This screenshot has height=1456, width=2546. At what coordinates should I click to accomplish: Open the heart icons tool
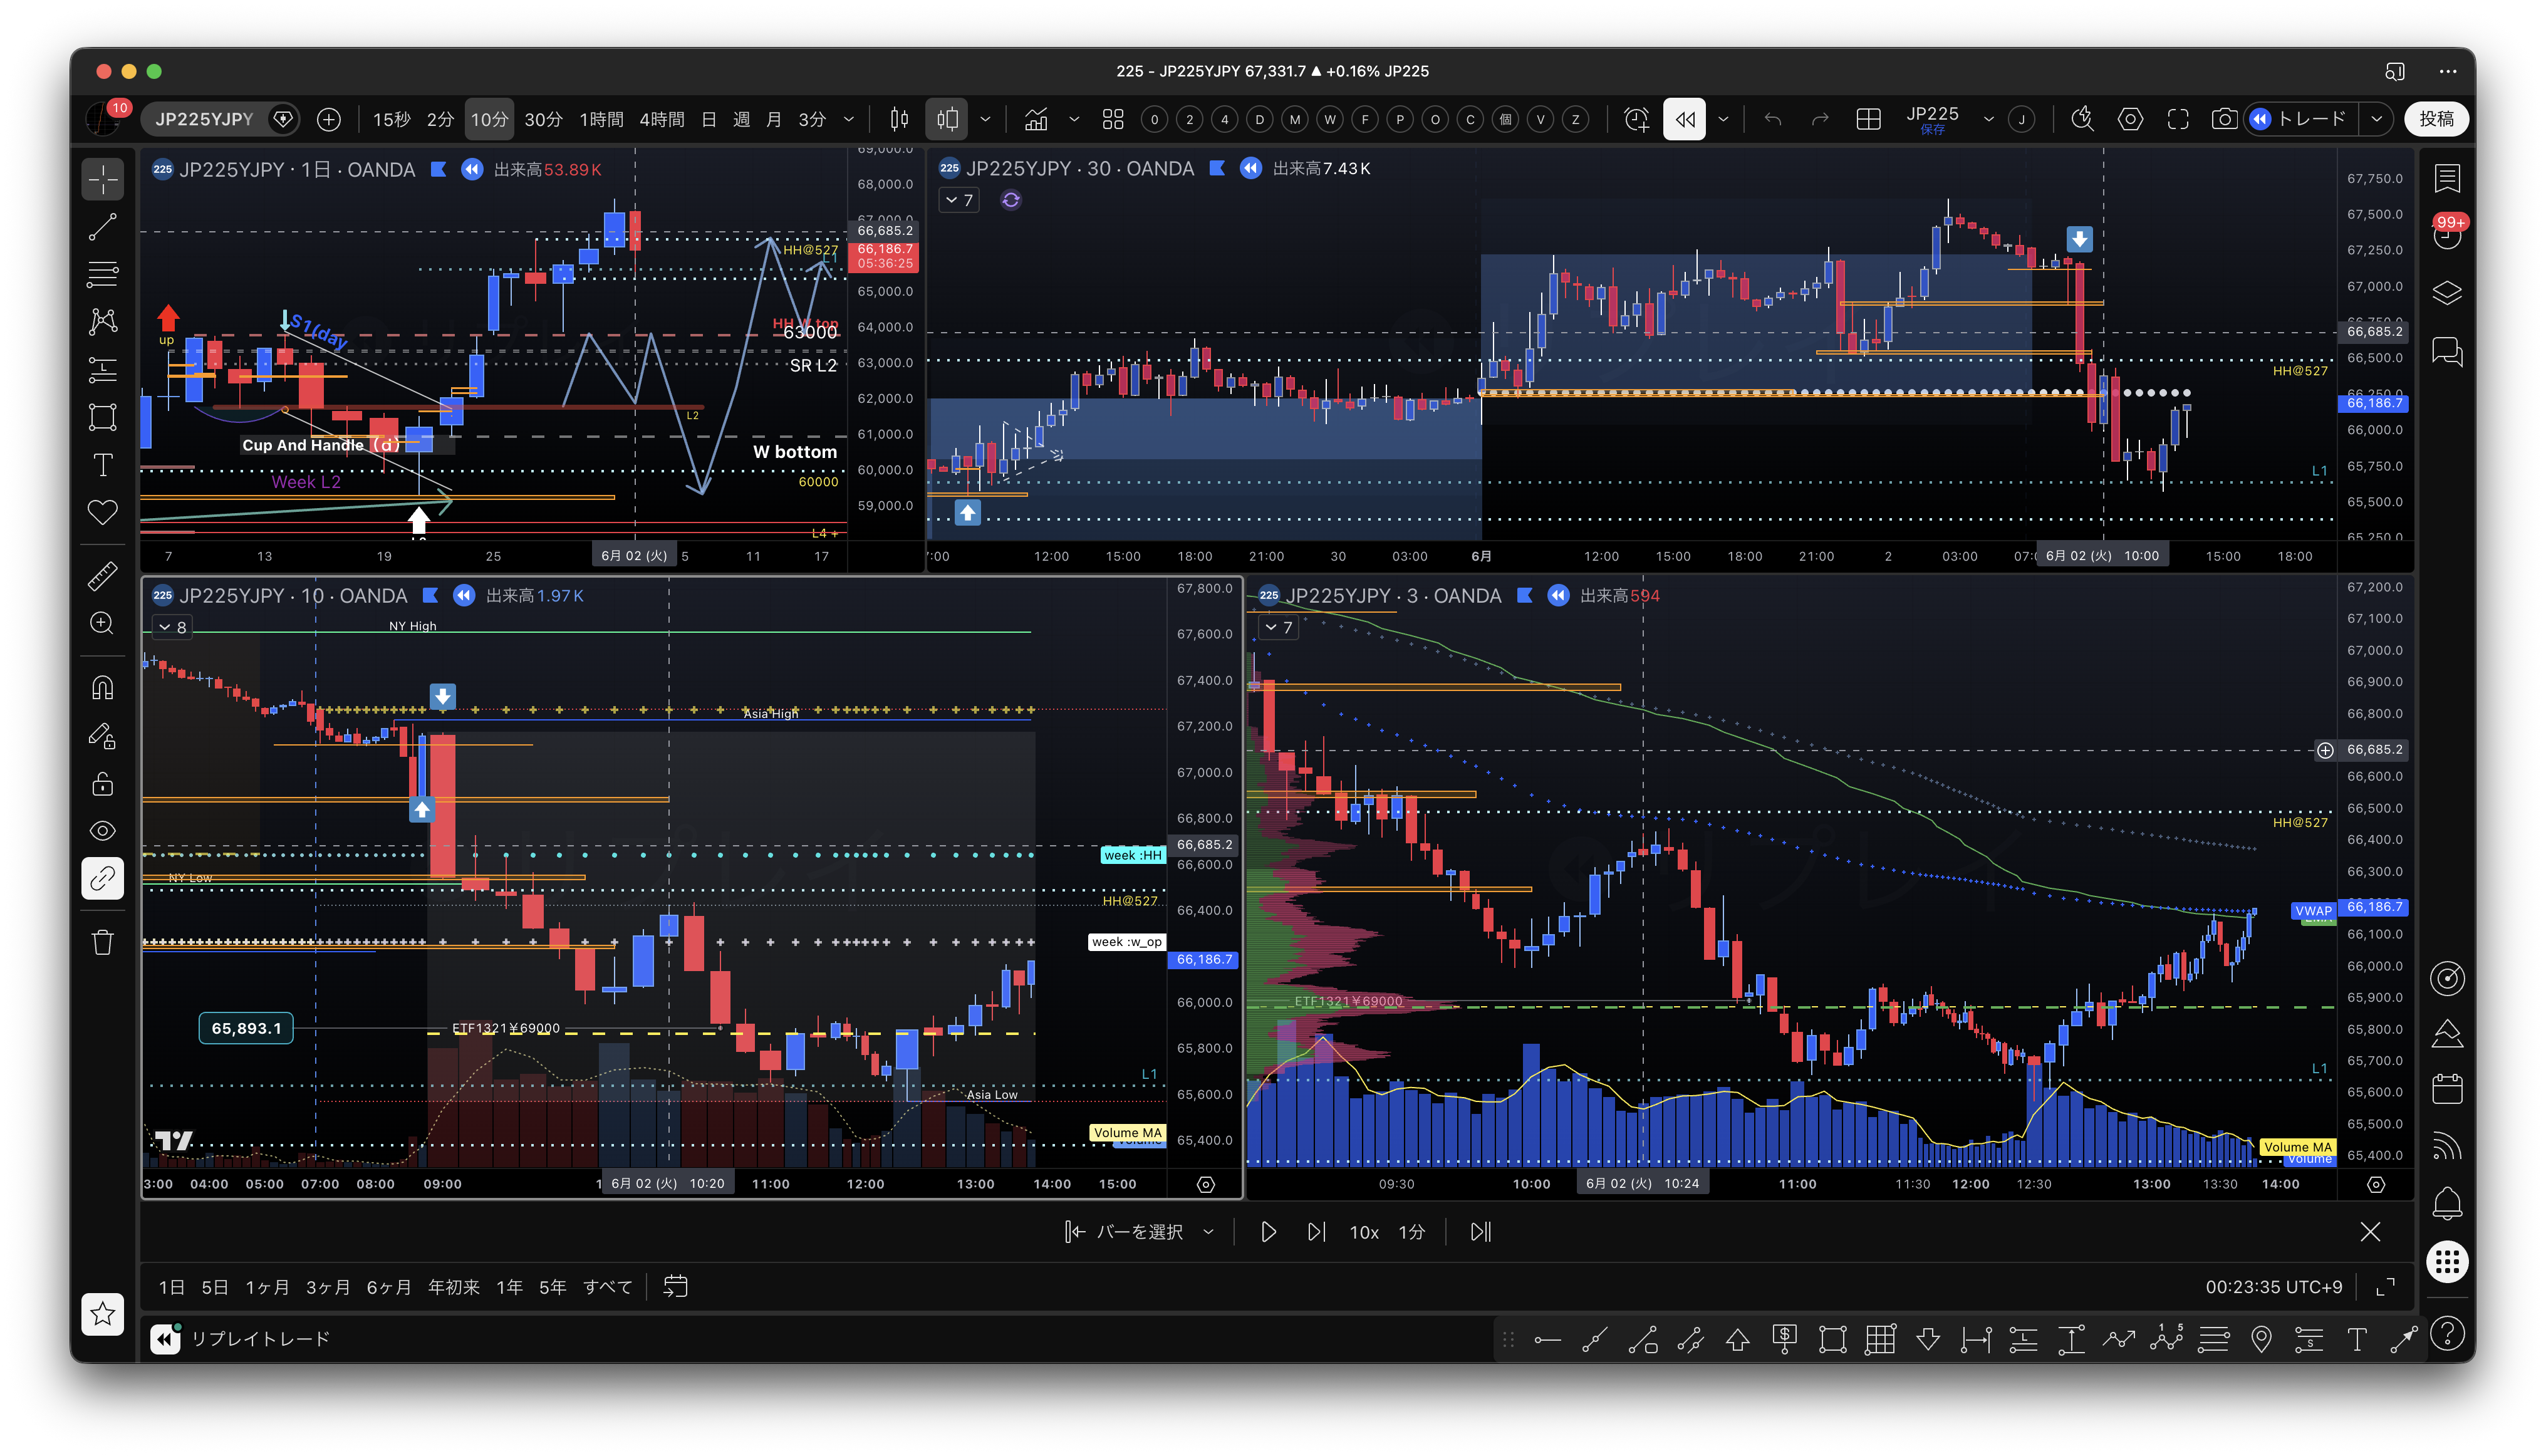pos(103,512)
